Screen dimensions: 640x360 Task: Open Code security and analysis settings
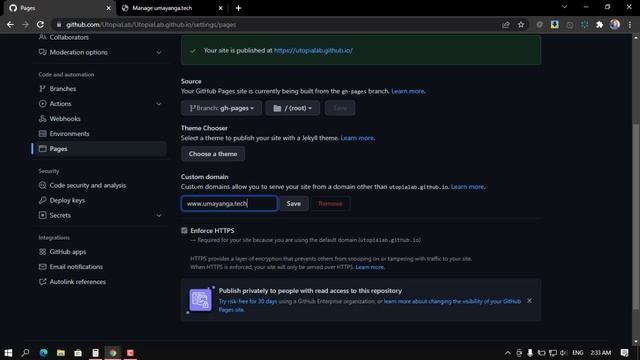point(87,185)
